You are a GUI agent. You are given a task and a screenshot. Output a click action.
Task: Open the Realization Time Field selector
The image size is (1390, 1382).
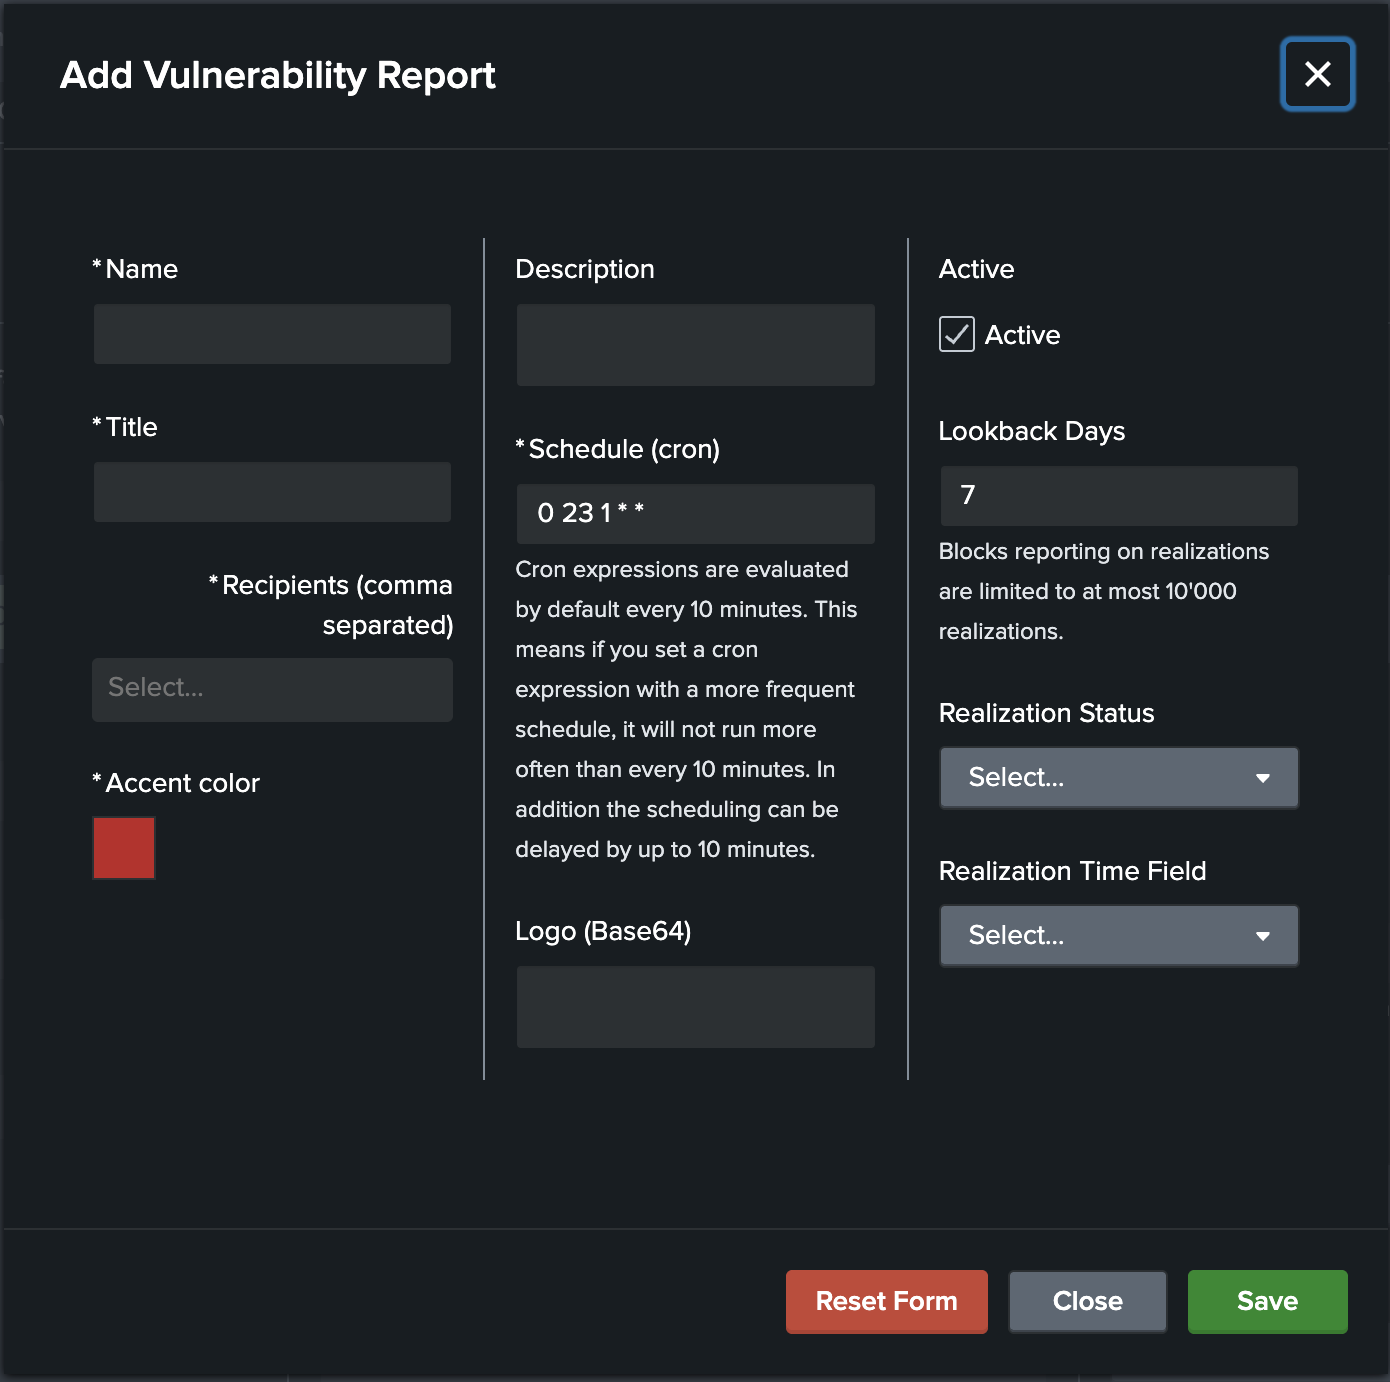point(1117,935)
